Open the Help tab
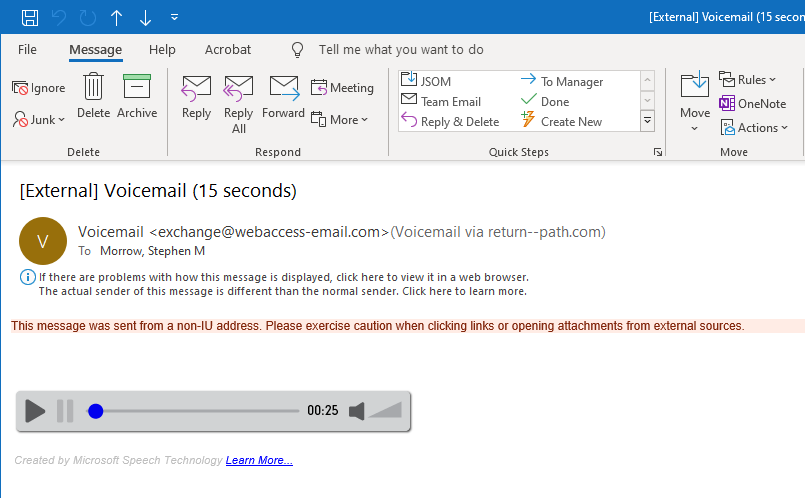The height and width of the screenshot is (498, 805). [162, 49]
